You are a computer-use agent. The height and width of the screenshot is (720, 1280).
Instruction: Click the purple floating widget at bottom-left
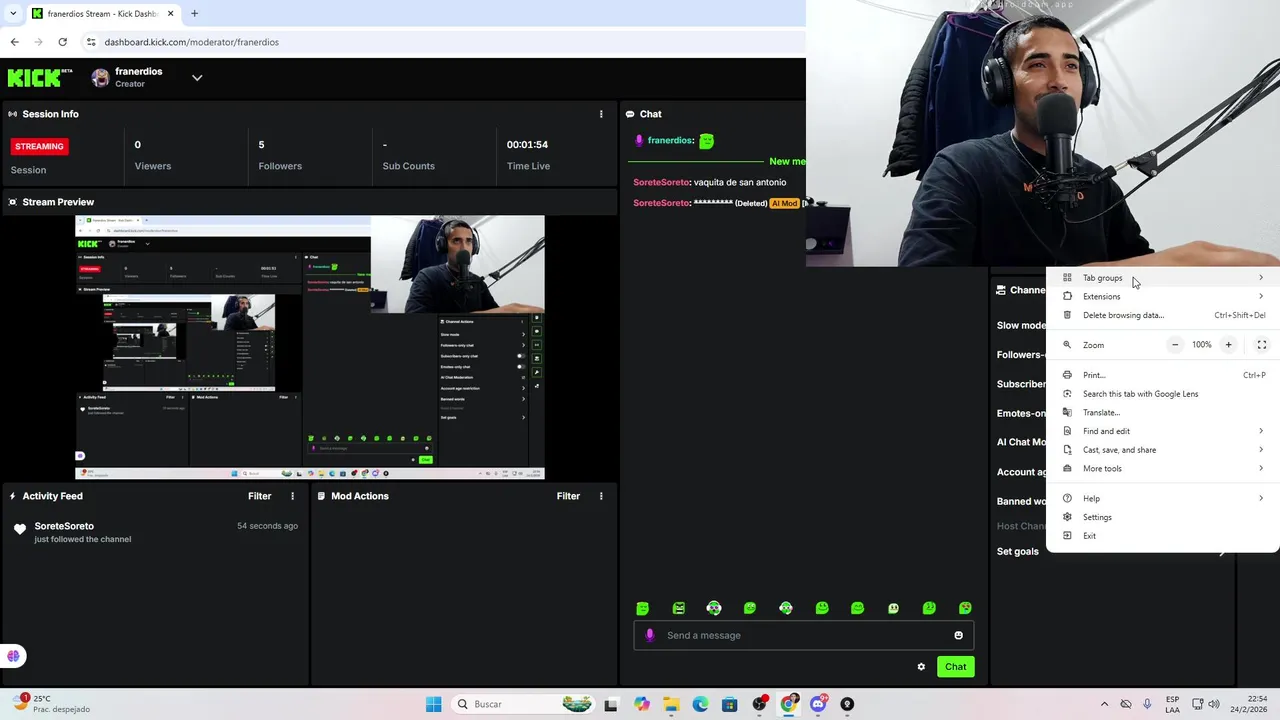click(x=13, y=656)
